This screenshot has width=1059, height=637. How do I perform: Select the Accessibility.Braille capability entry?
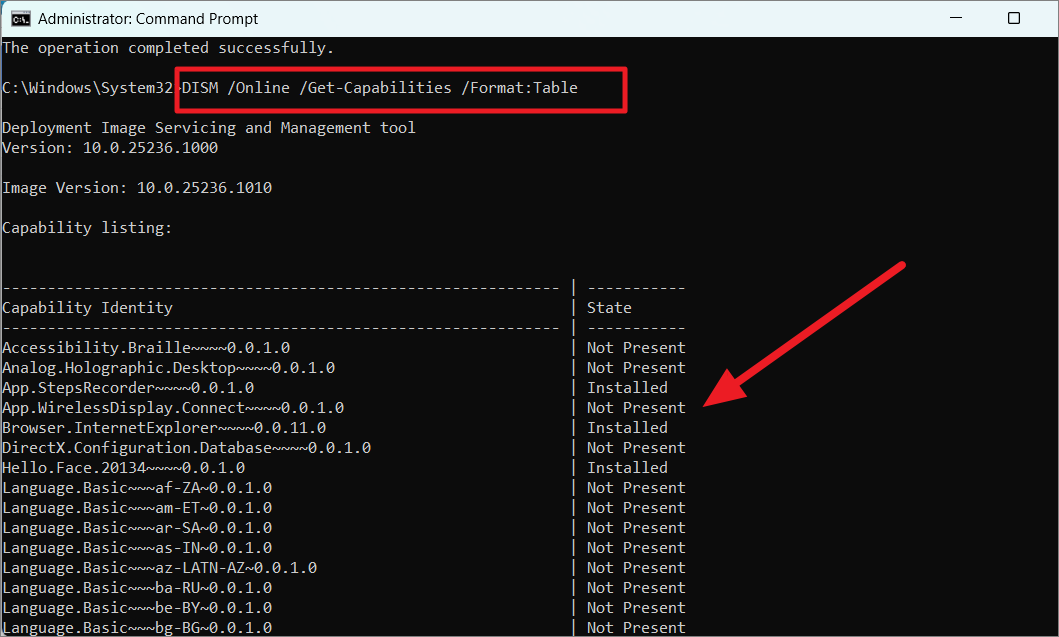tap(146, 348)
